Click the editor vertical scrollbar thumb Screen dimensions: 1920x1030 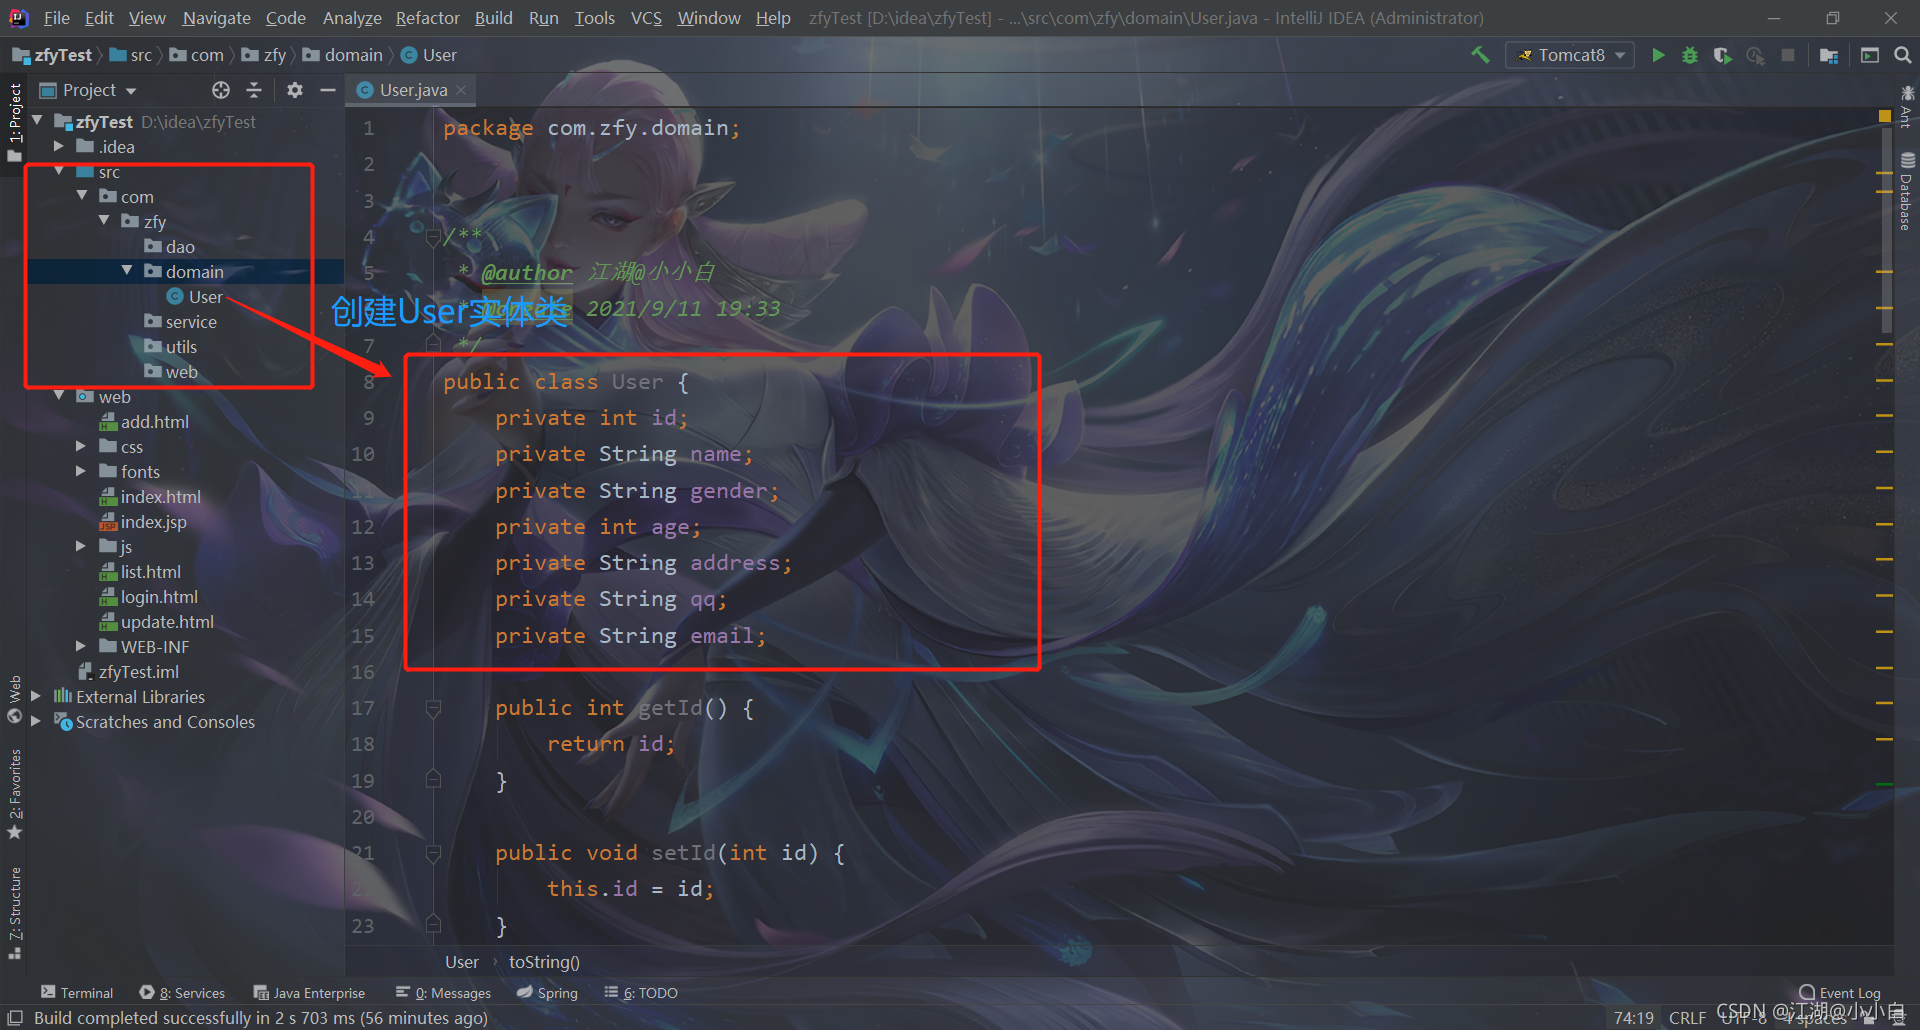[x=1886, y=230]
